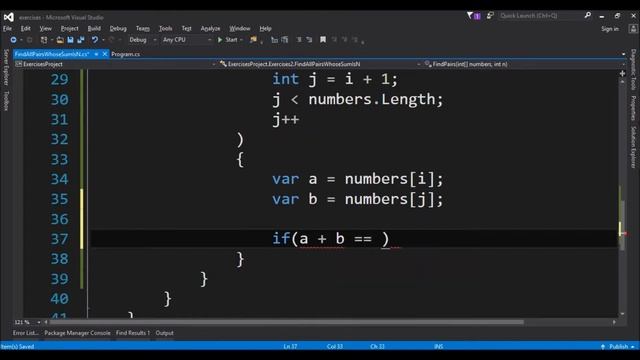Open the Debug menu

(118, 29)
